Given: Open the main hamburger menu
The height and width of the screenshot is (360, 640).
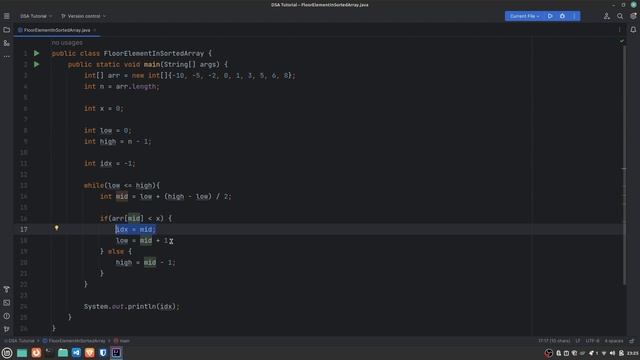Looking at the screenshot, I should coord(7,16).
